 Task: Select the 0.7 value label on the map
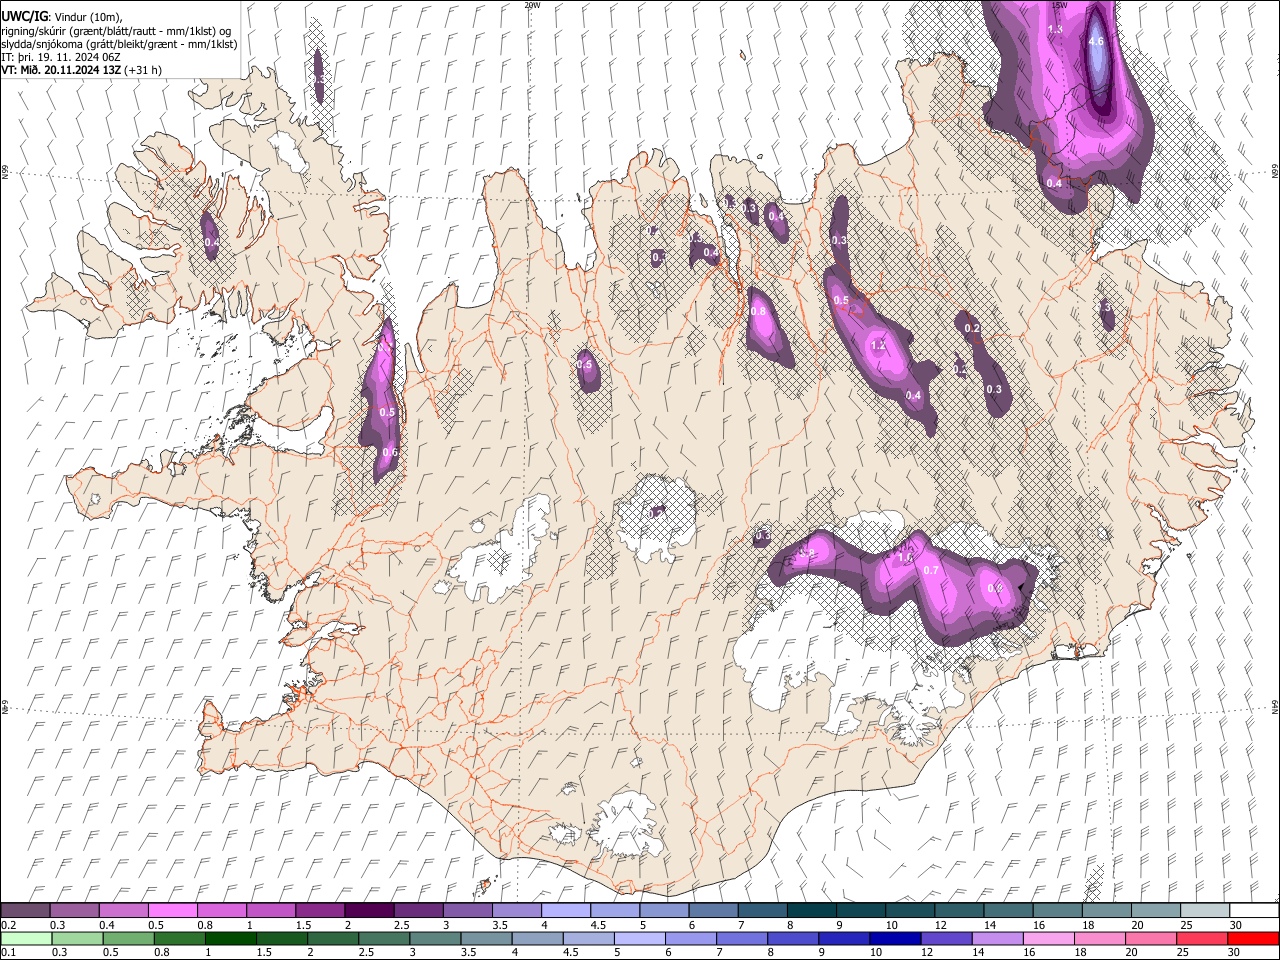tap(931, 570)
